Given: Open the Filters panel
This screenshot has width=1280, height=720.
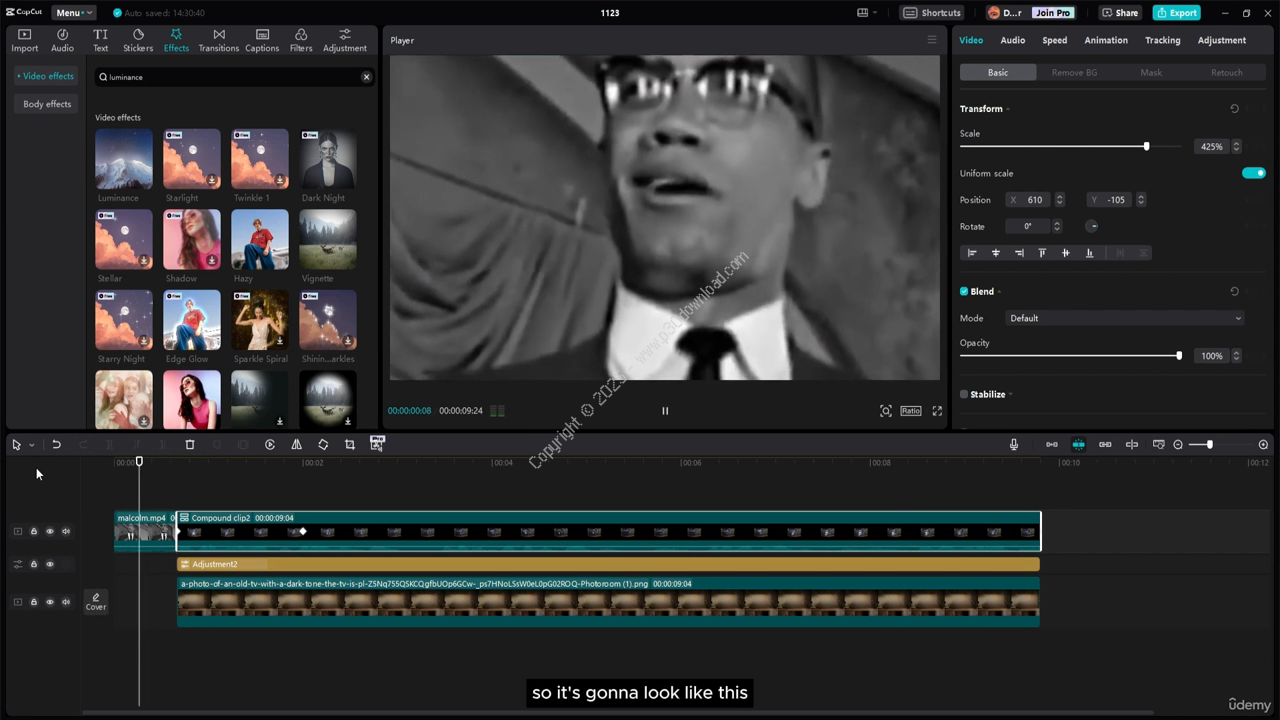Looking at the screenshot, I should click(301, 40).
